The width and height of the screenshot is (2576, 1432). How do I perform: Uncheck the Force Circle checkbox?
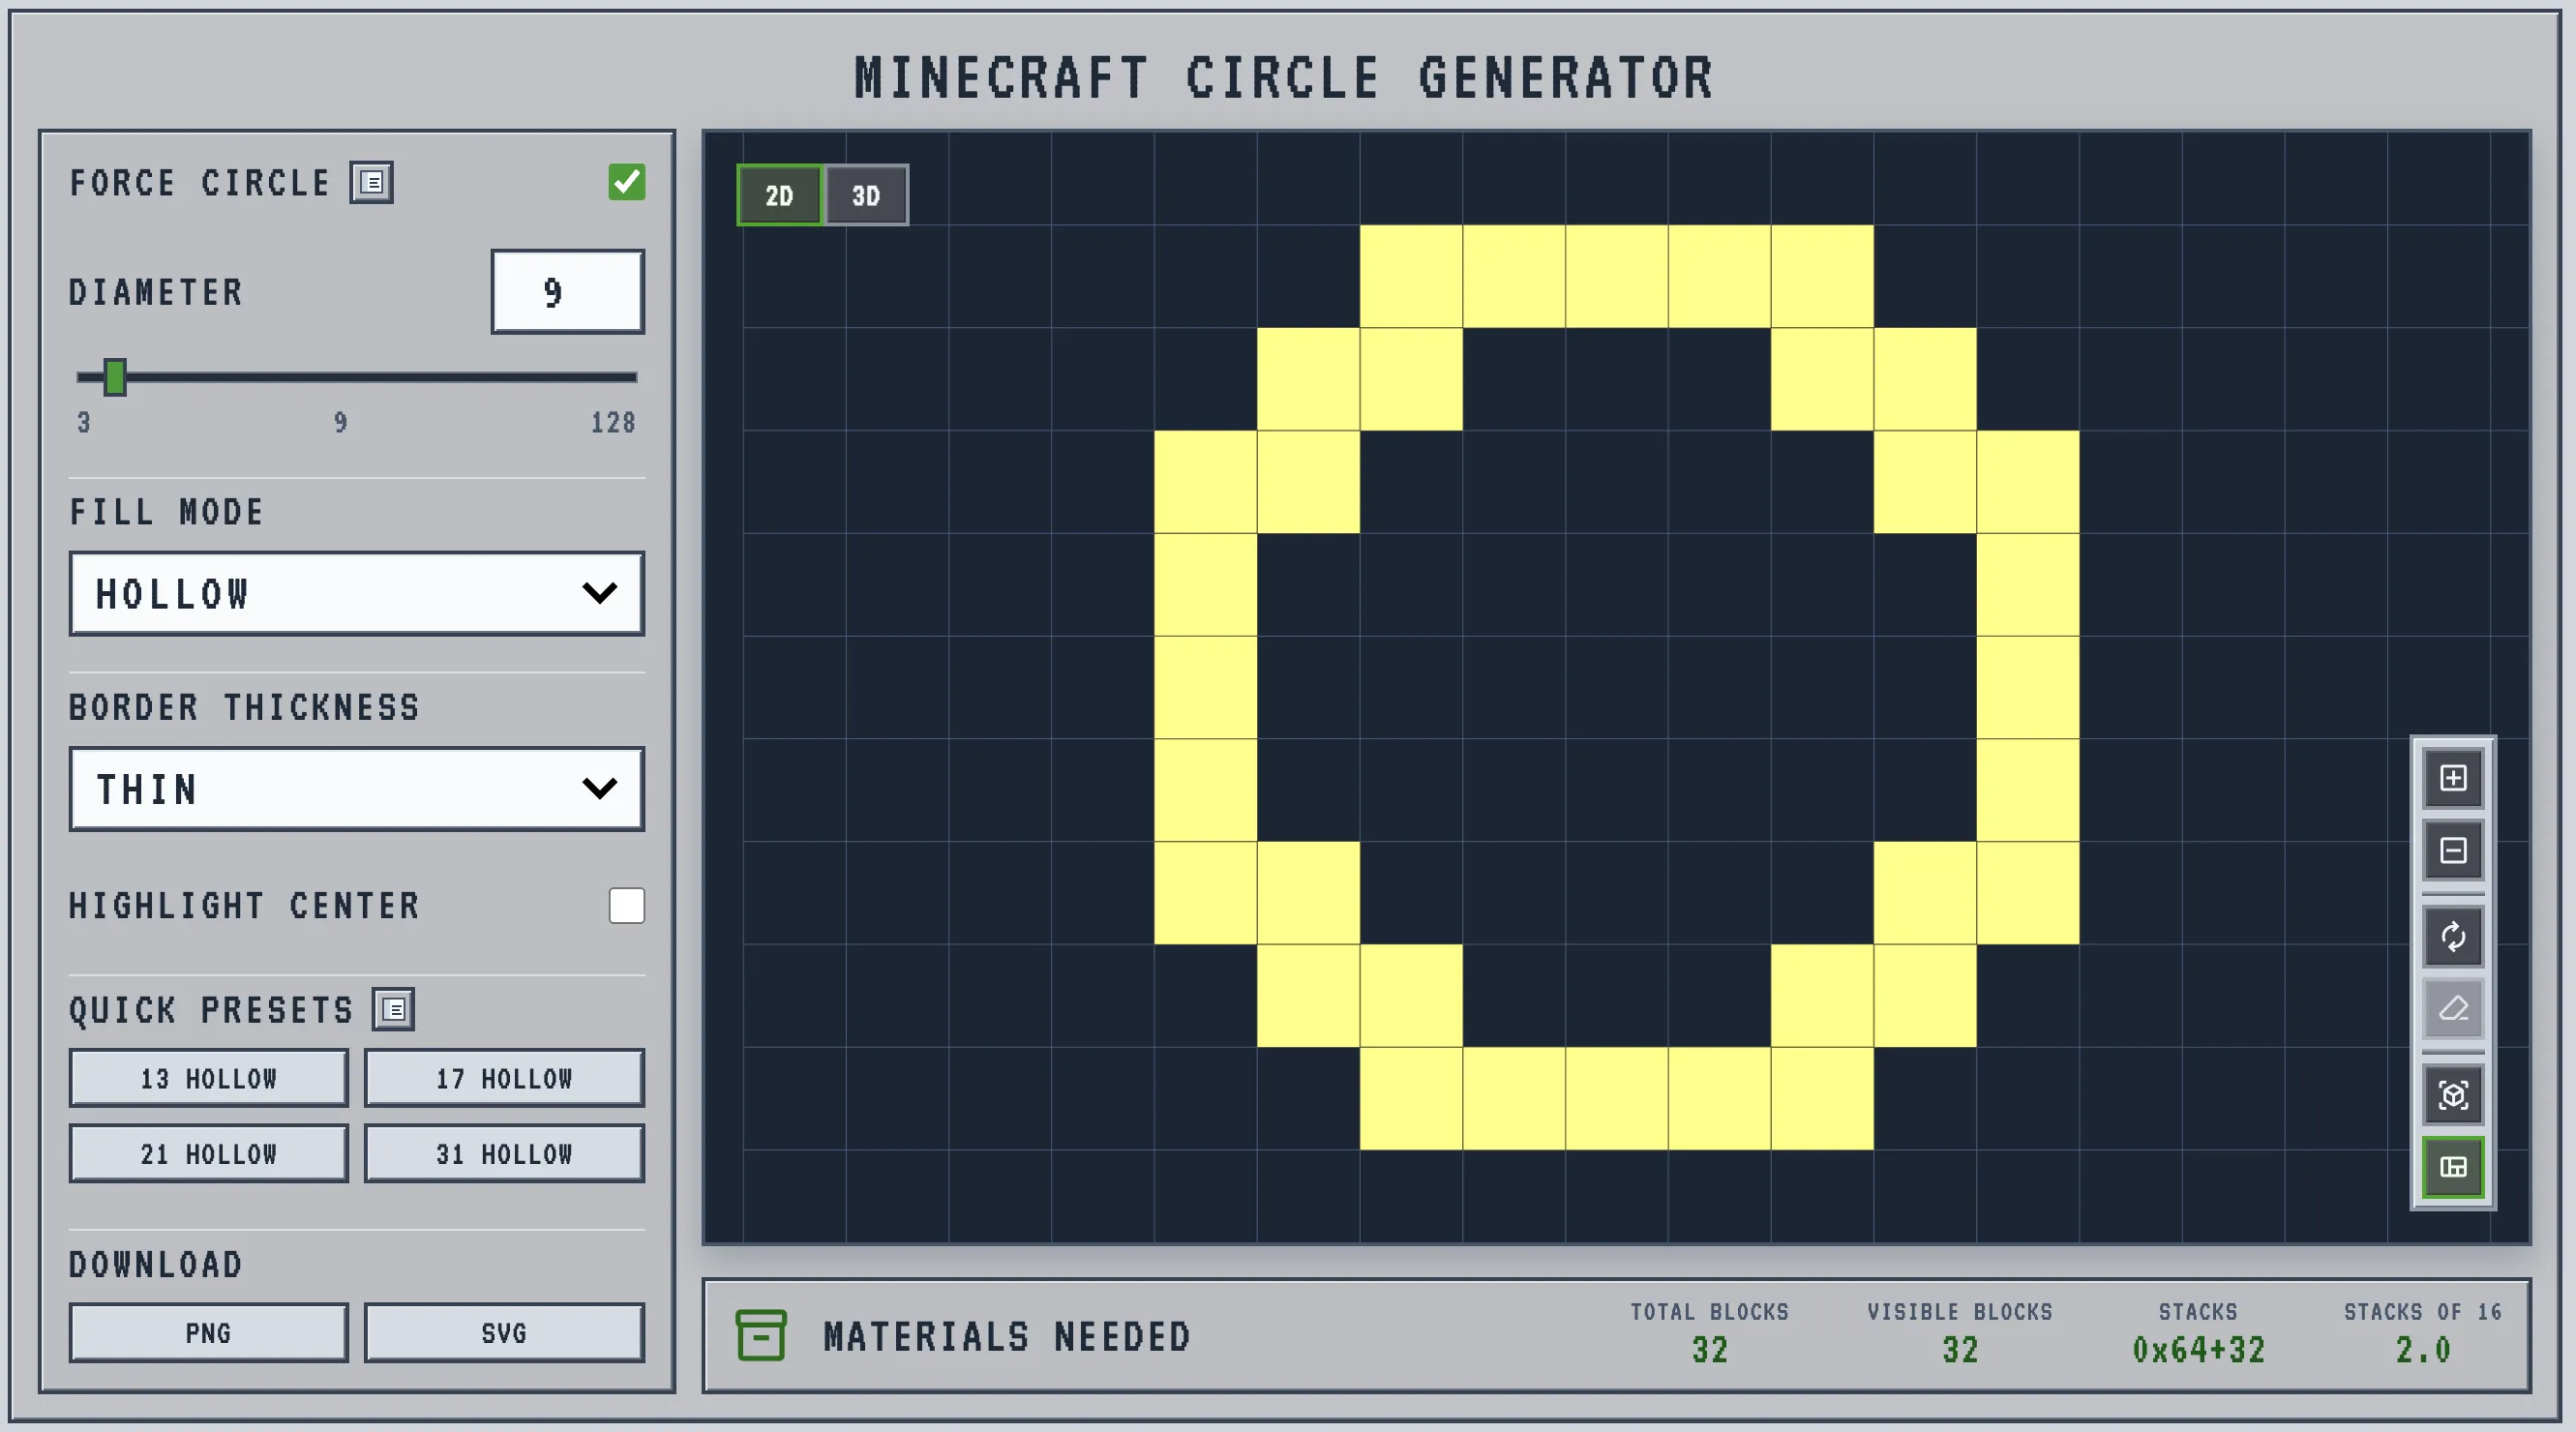[627, 182]
